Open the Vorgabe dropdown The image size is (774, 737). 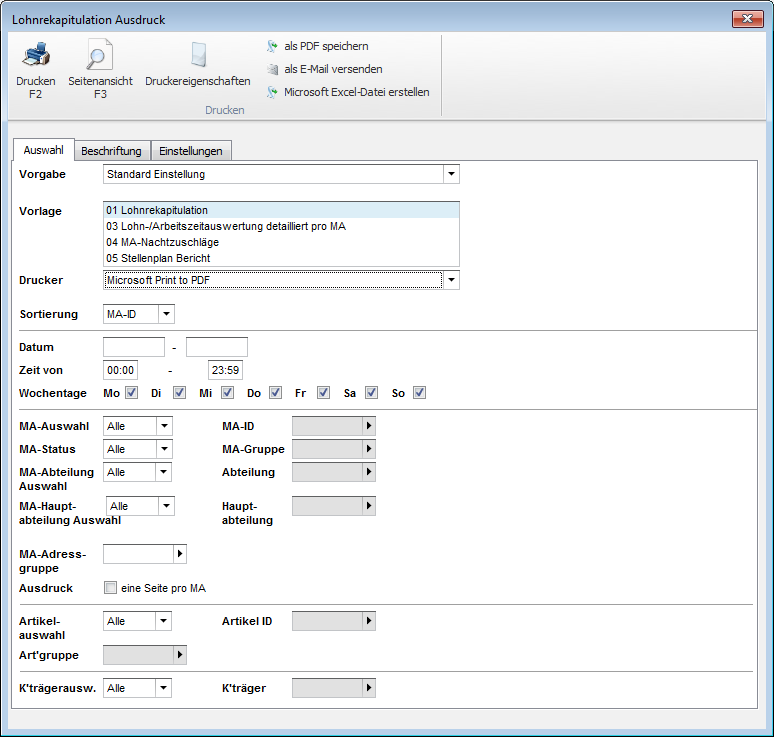click(451, 174)
